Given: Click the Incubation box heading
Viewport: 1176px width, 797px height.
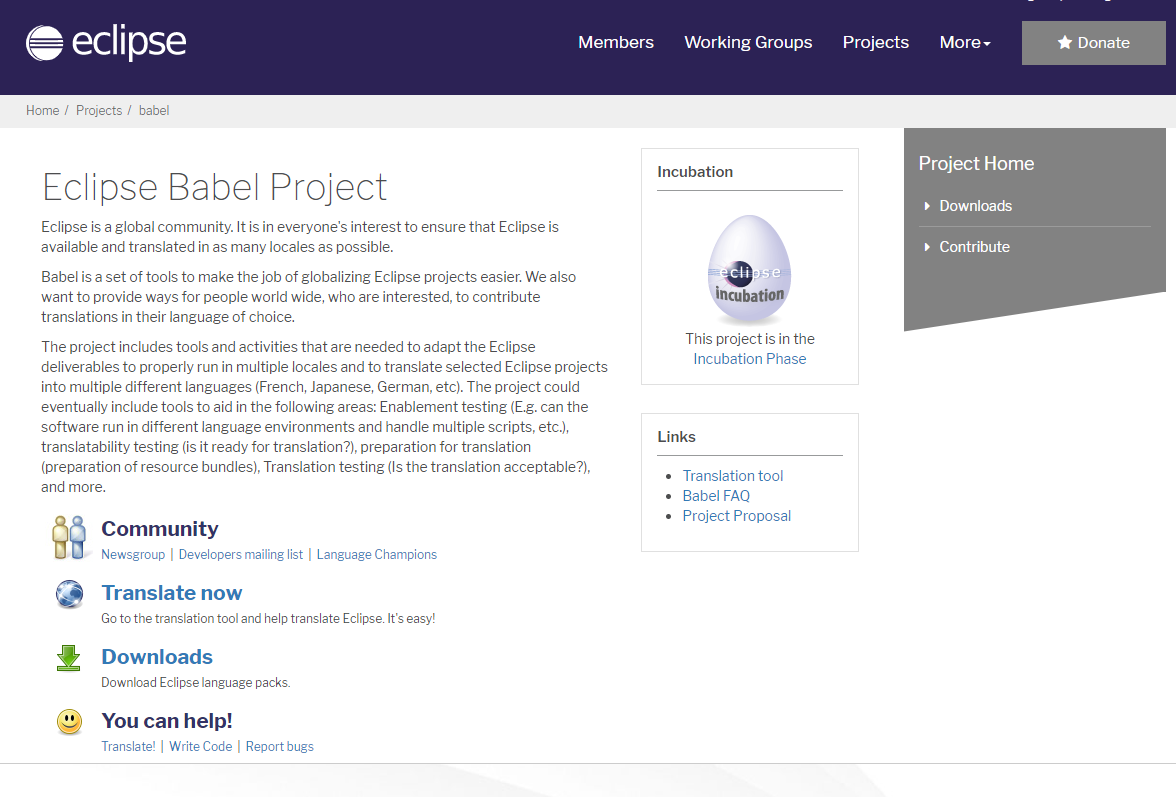Looking at the screenshot, I should pyautogui.click(x=694, y=172).
